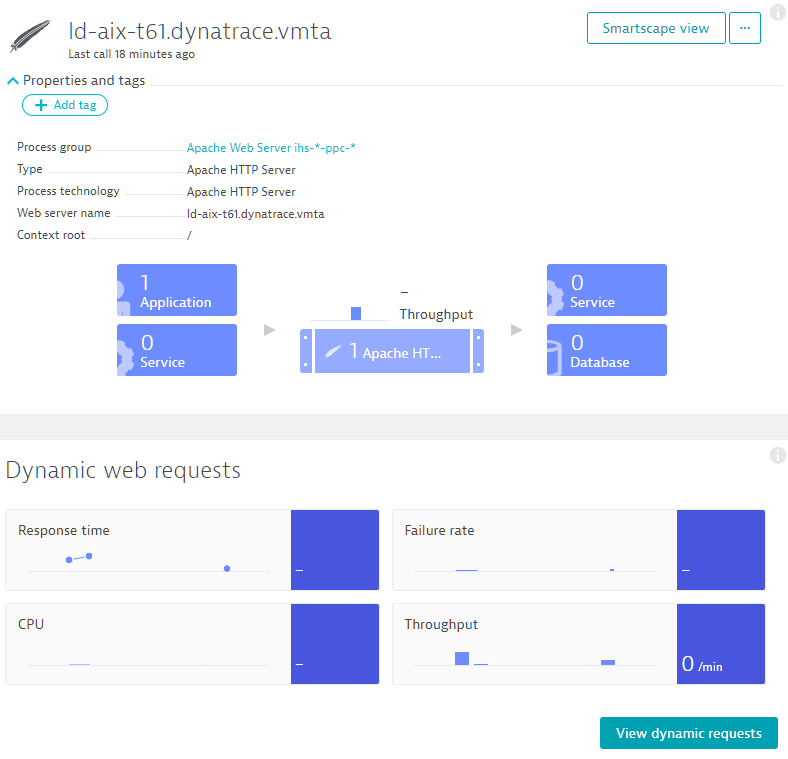Click the Apache feather icon beside the title
Image resolution: width=788 pixels, height=759 pixels.
click(31, 37)
